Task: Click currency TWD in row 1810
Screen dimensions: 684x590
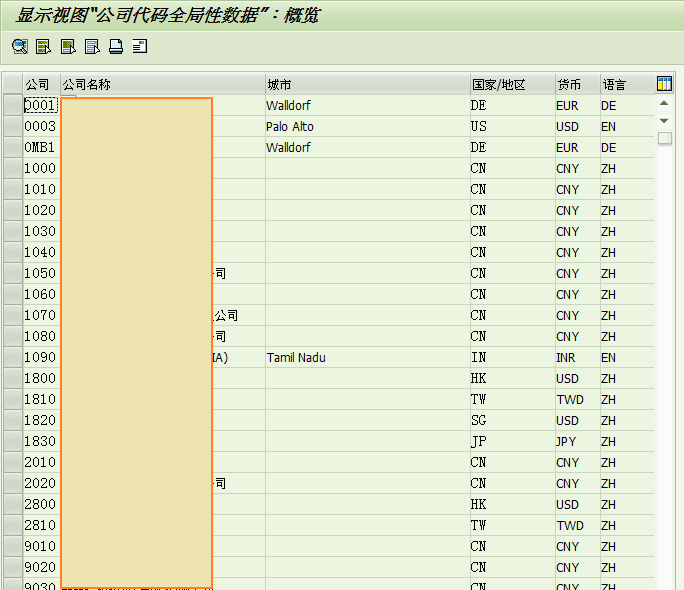Action: (570, 399)
